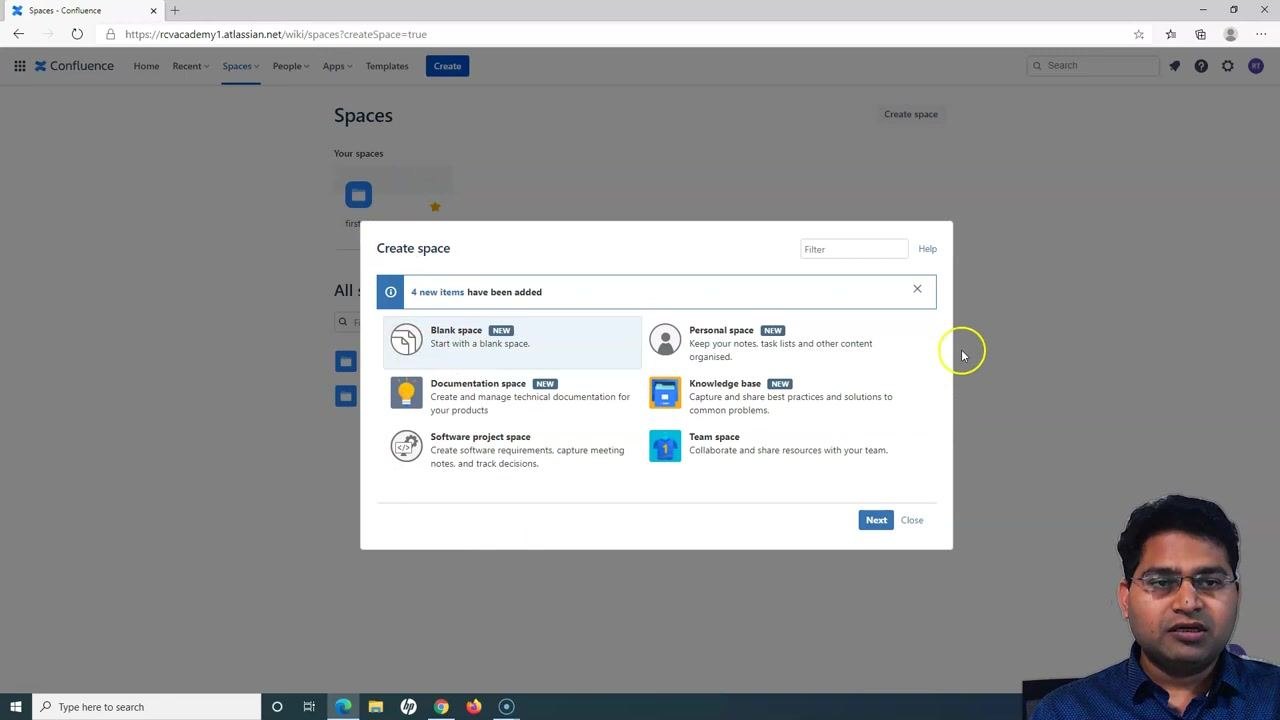
Task: Select the Knowledge base title text
Action: [x=725, y=383]
